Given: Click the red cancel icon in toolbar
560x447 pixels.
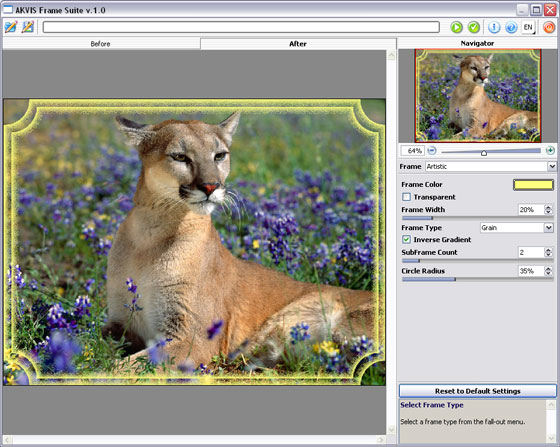Looking at the screenshot, I should pos(549,27).
